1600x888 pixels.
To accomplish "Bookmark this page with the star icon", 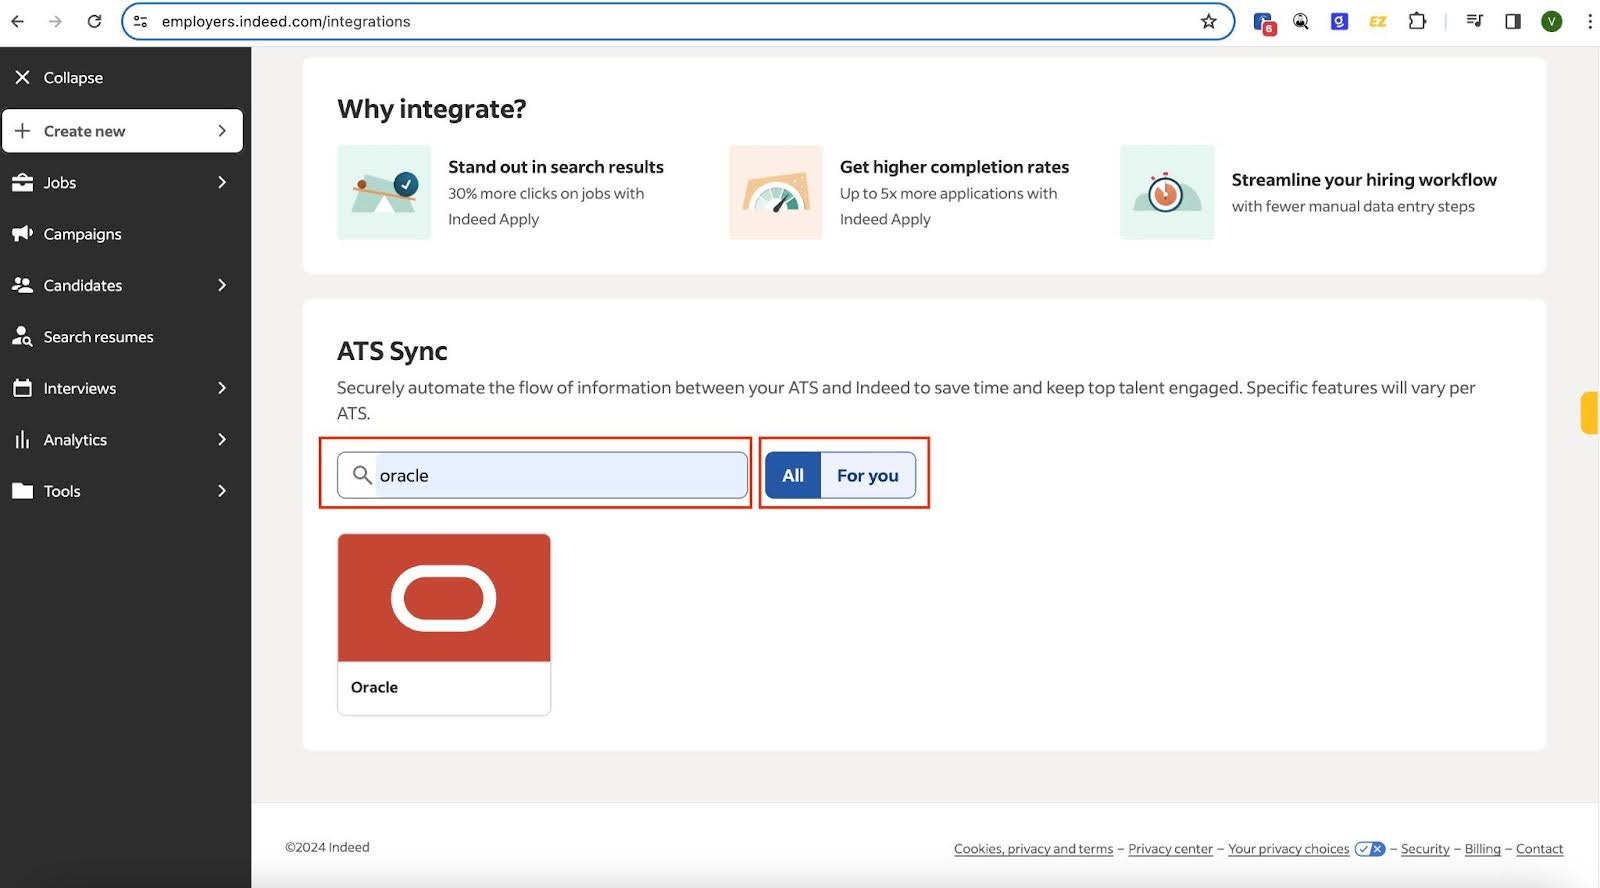I will pyautogui.click(x=1209, y=21).
